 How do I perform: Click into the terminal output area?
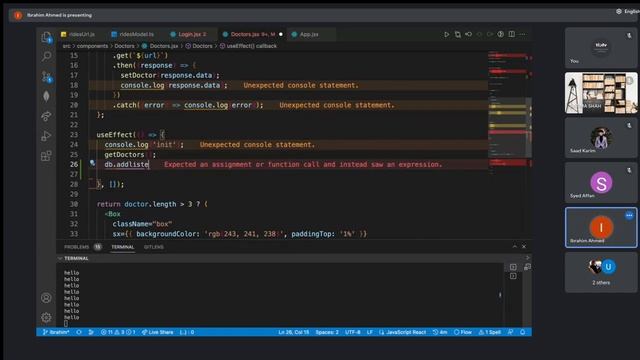(280, 295)
